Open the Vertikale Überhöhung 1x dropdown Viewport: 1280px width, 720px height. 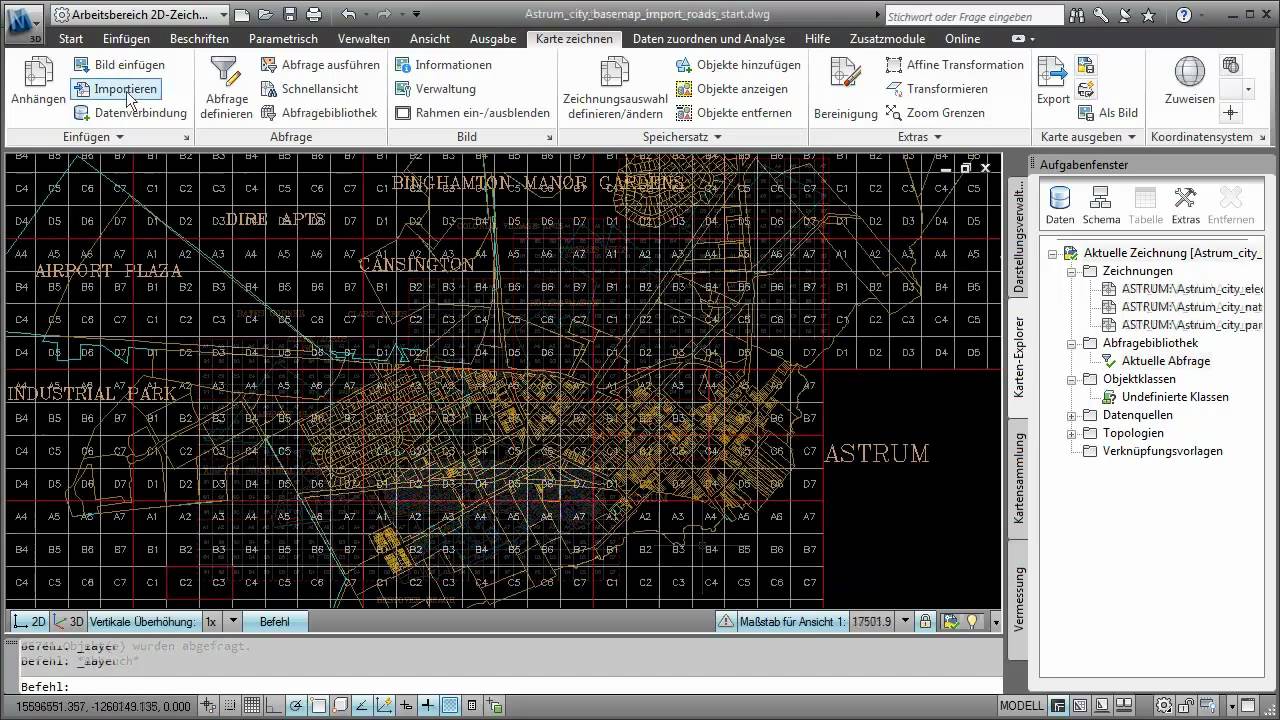[234, 621]
